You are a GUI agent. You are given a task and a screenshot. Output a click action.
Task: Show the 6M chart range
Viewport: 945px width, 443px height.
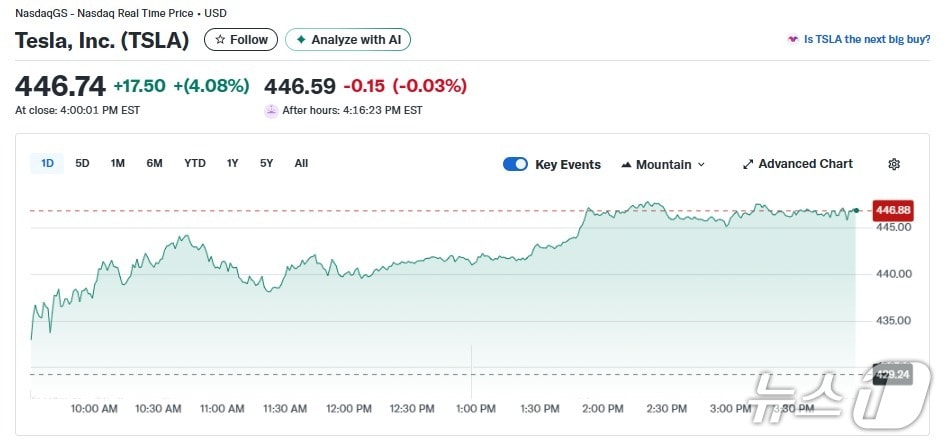pyautogui.click(x=154, y=163)
